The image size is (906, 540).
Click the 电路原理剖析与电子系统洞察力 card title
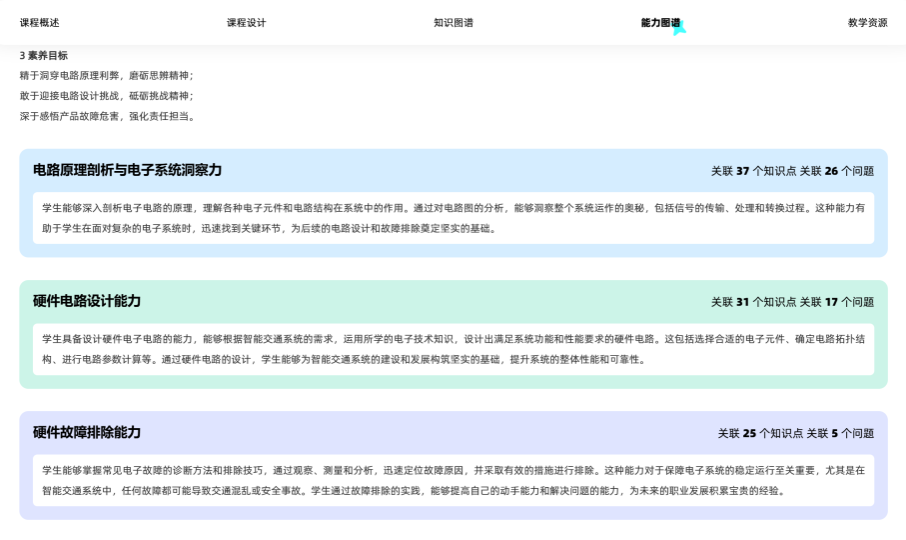127,170
